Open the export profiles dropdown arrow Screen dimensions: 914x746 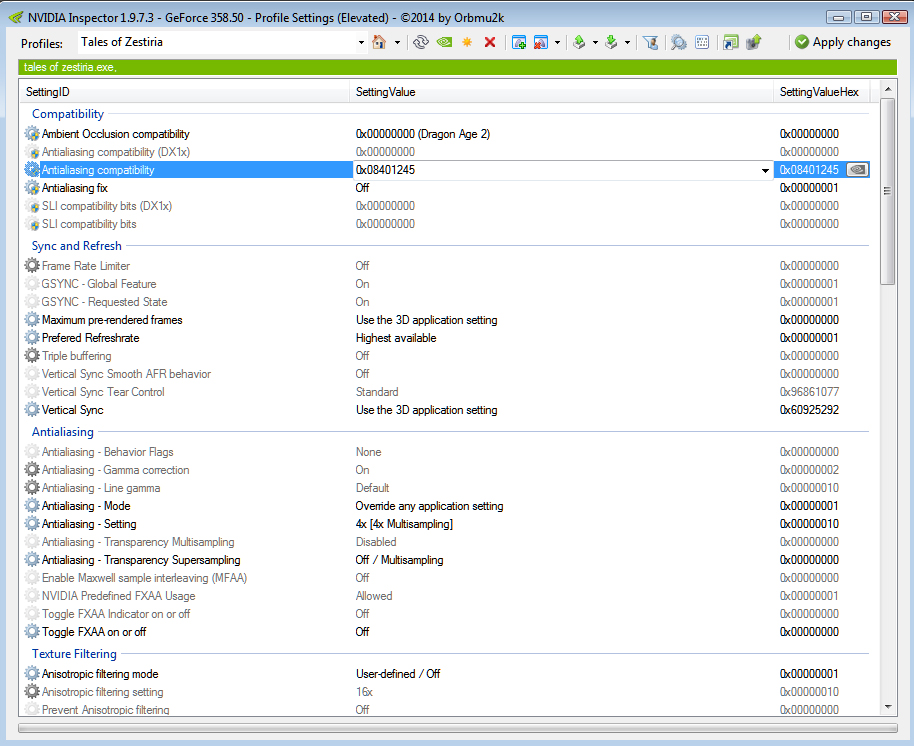click(x=595, y=43)
